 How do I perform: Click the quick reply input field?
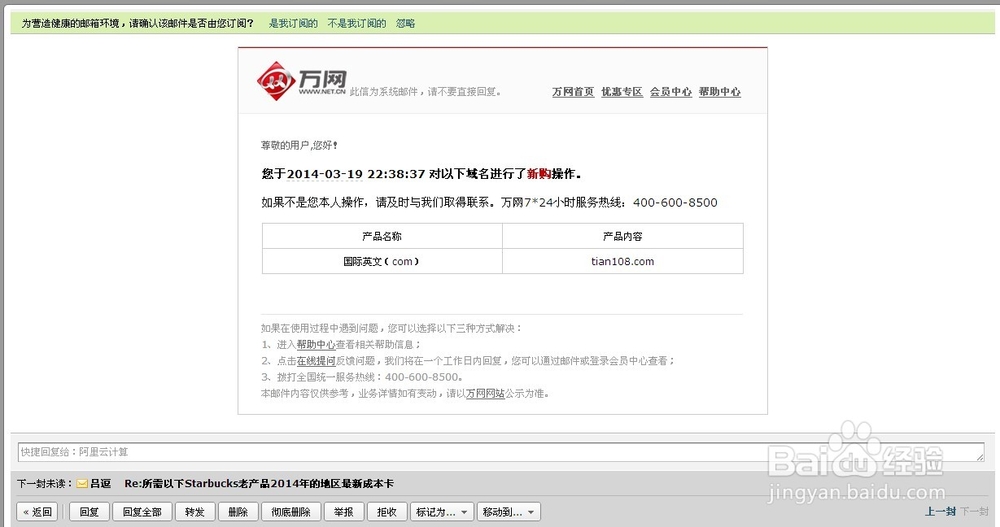(501, 452)
